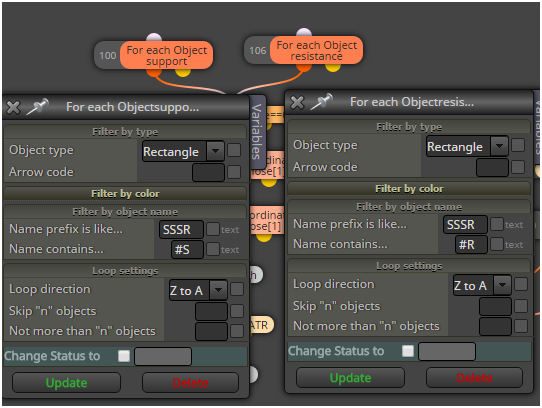Click the green Update button in left panel
The width and height of the screenshot is (542, 408).
point(66,382)
